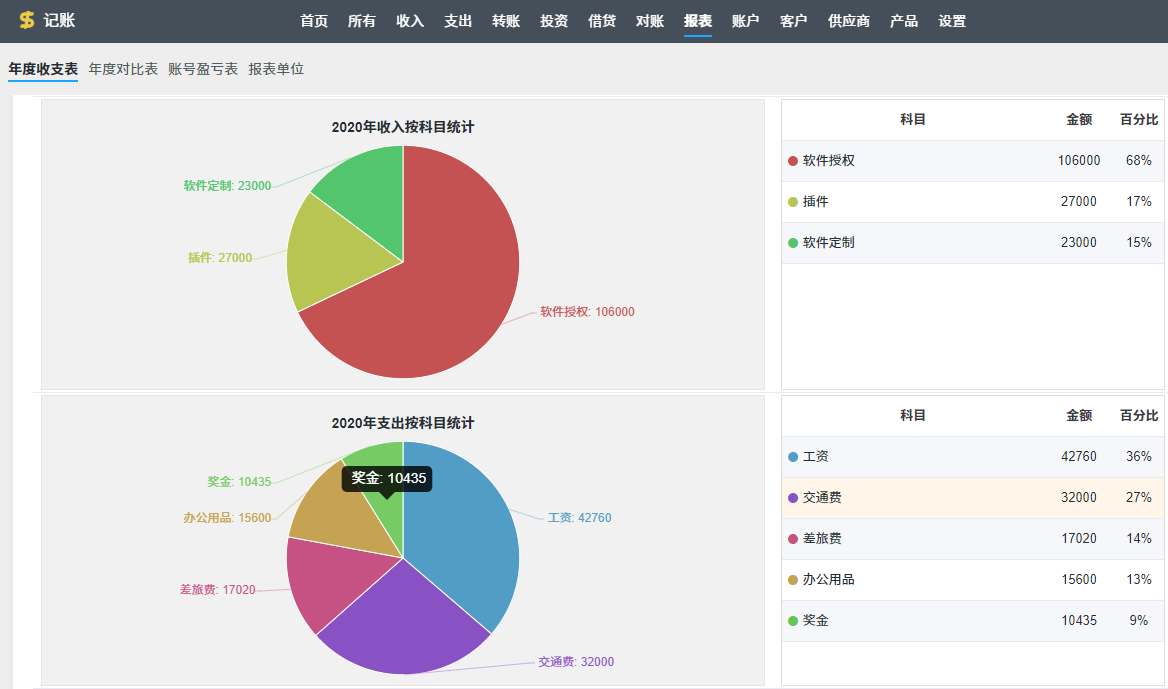This screenshot has width=1168, height=689.
Task: Click 科目 header in income table
Action: (912, 119)
